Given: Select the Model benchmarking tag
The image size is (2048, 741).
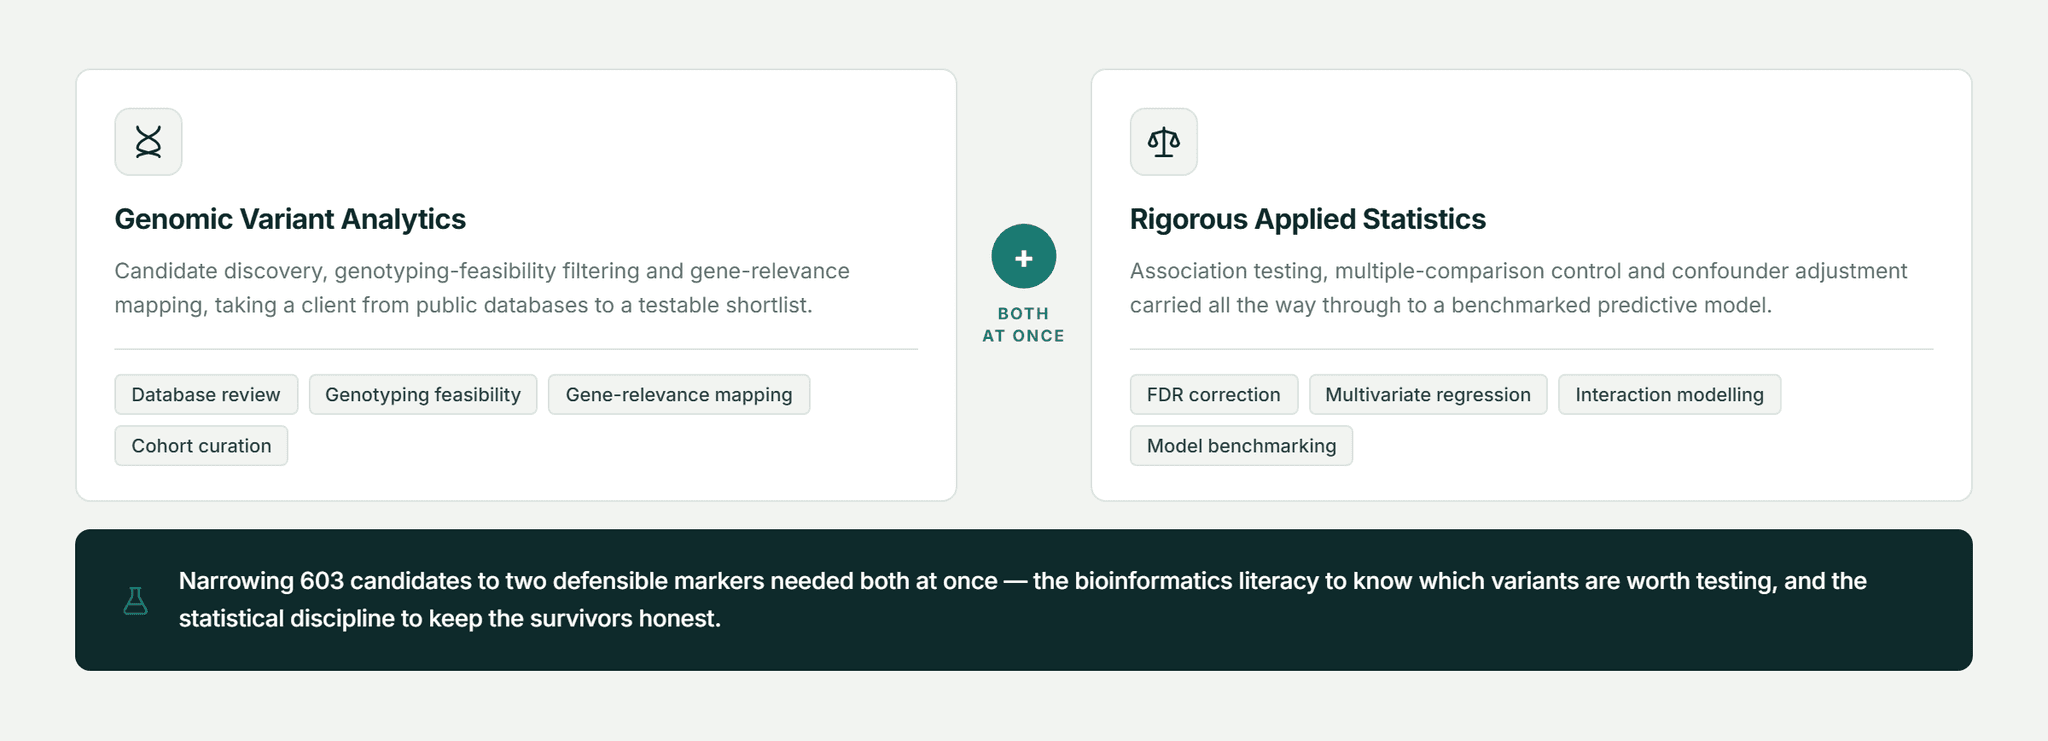Looking at the screenshot, I should 1241,445.
